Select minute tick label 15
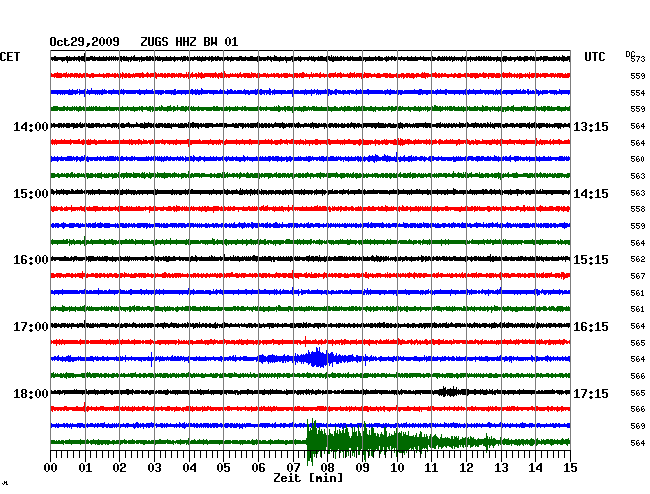The width and height of the screenshot is (650, 494). [x=570, y=468]
